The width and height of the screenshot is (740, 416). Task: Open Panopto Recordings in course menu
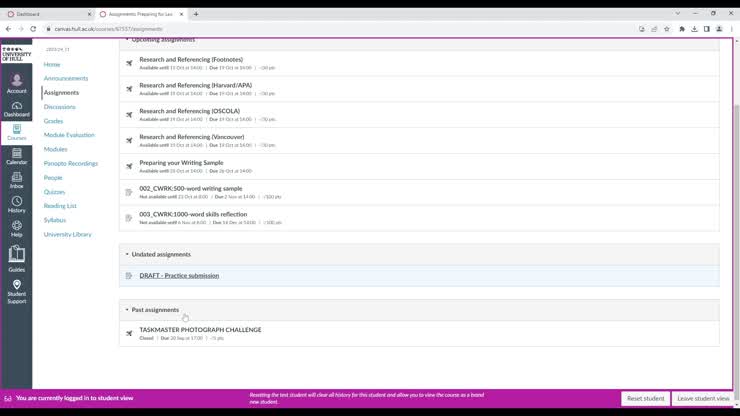click(x=70, y=163)
